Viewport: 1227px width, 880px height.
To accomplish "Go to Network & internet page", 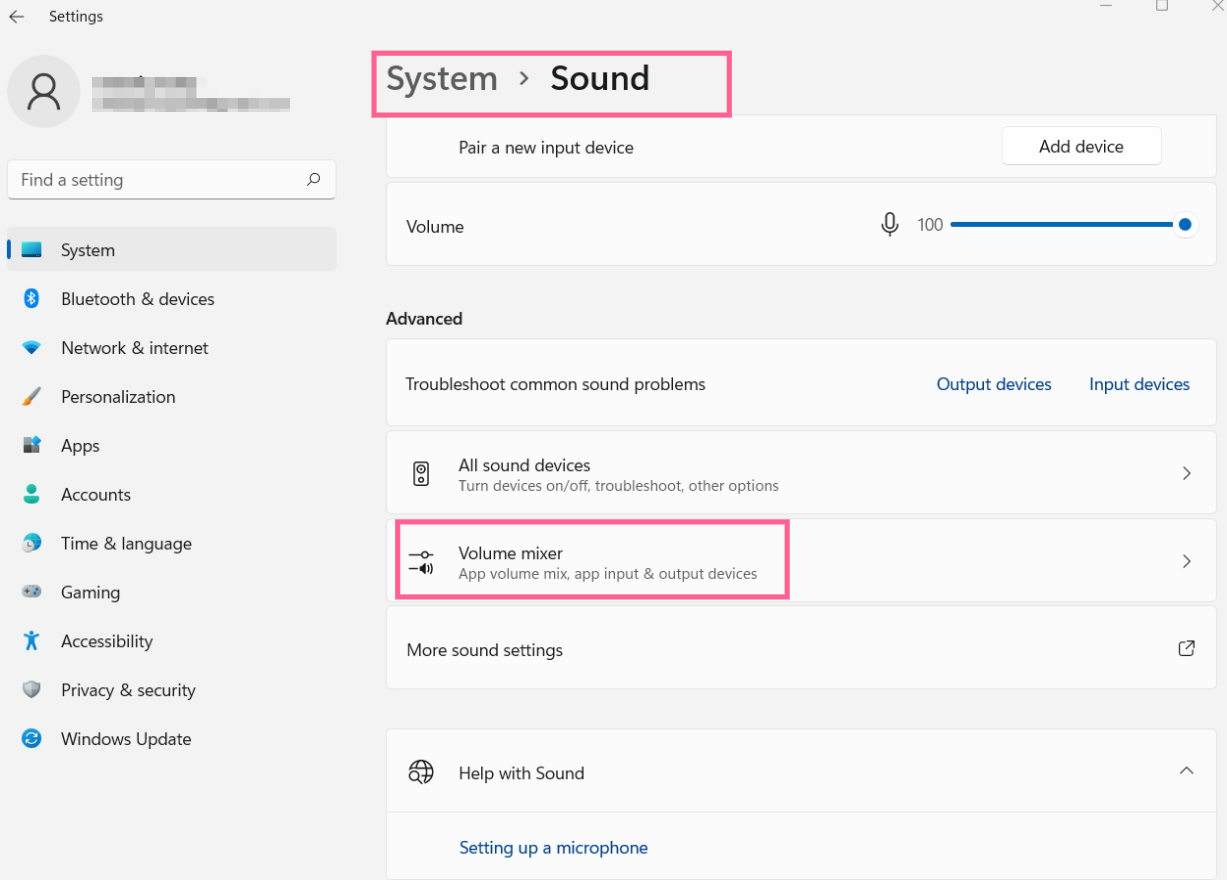I will coord(172,348).
